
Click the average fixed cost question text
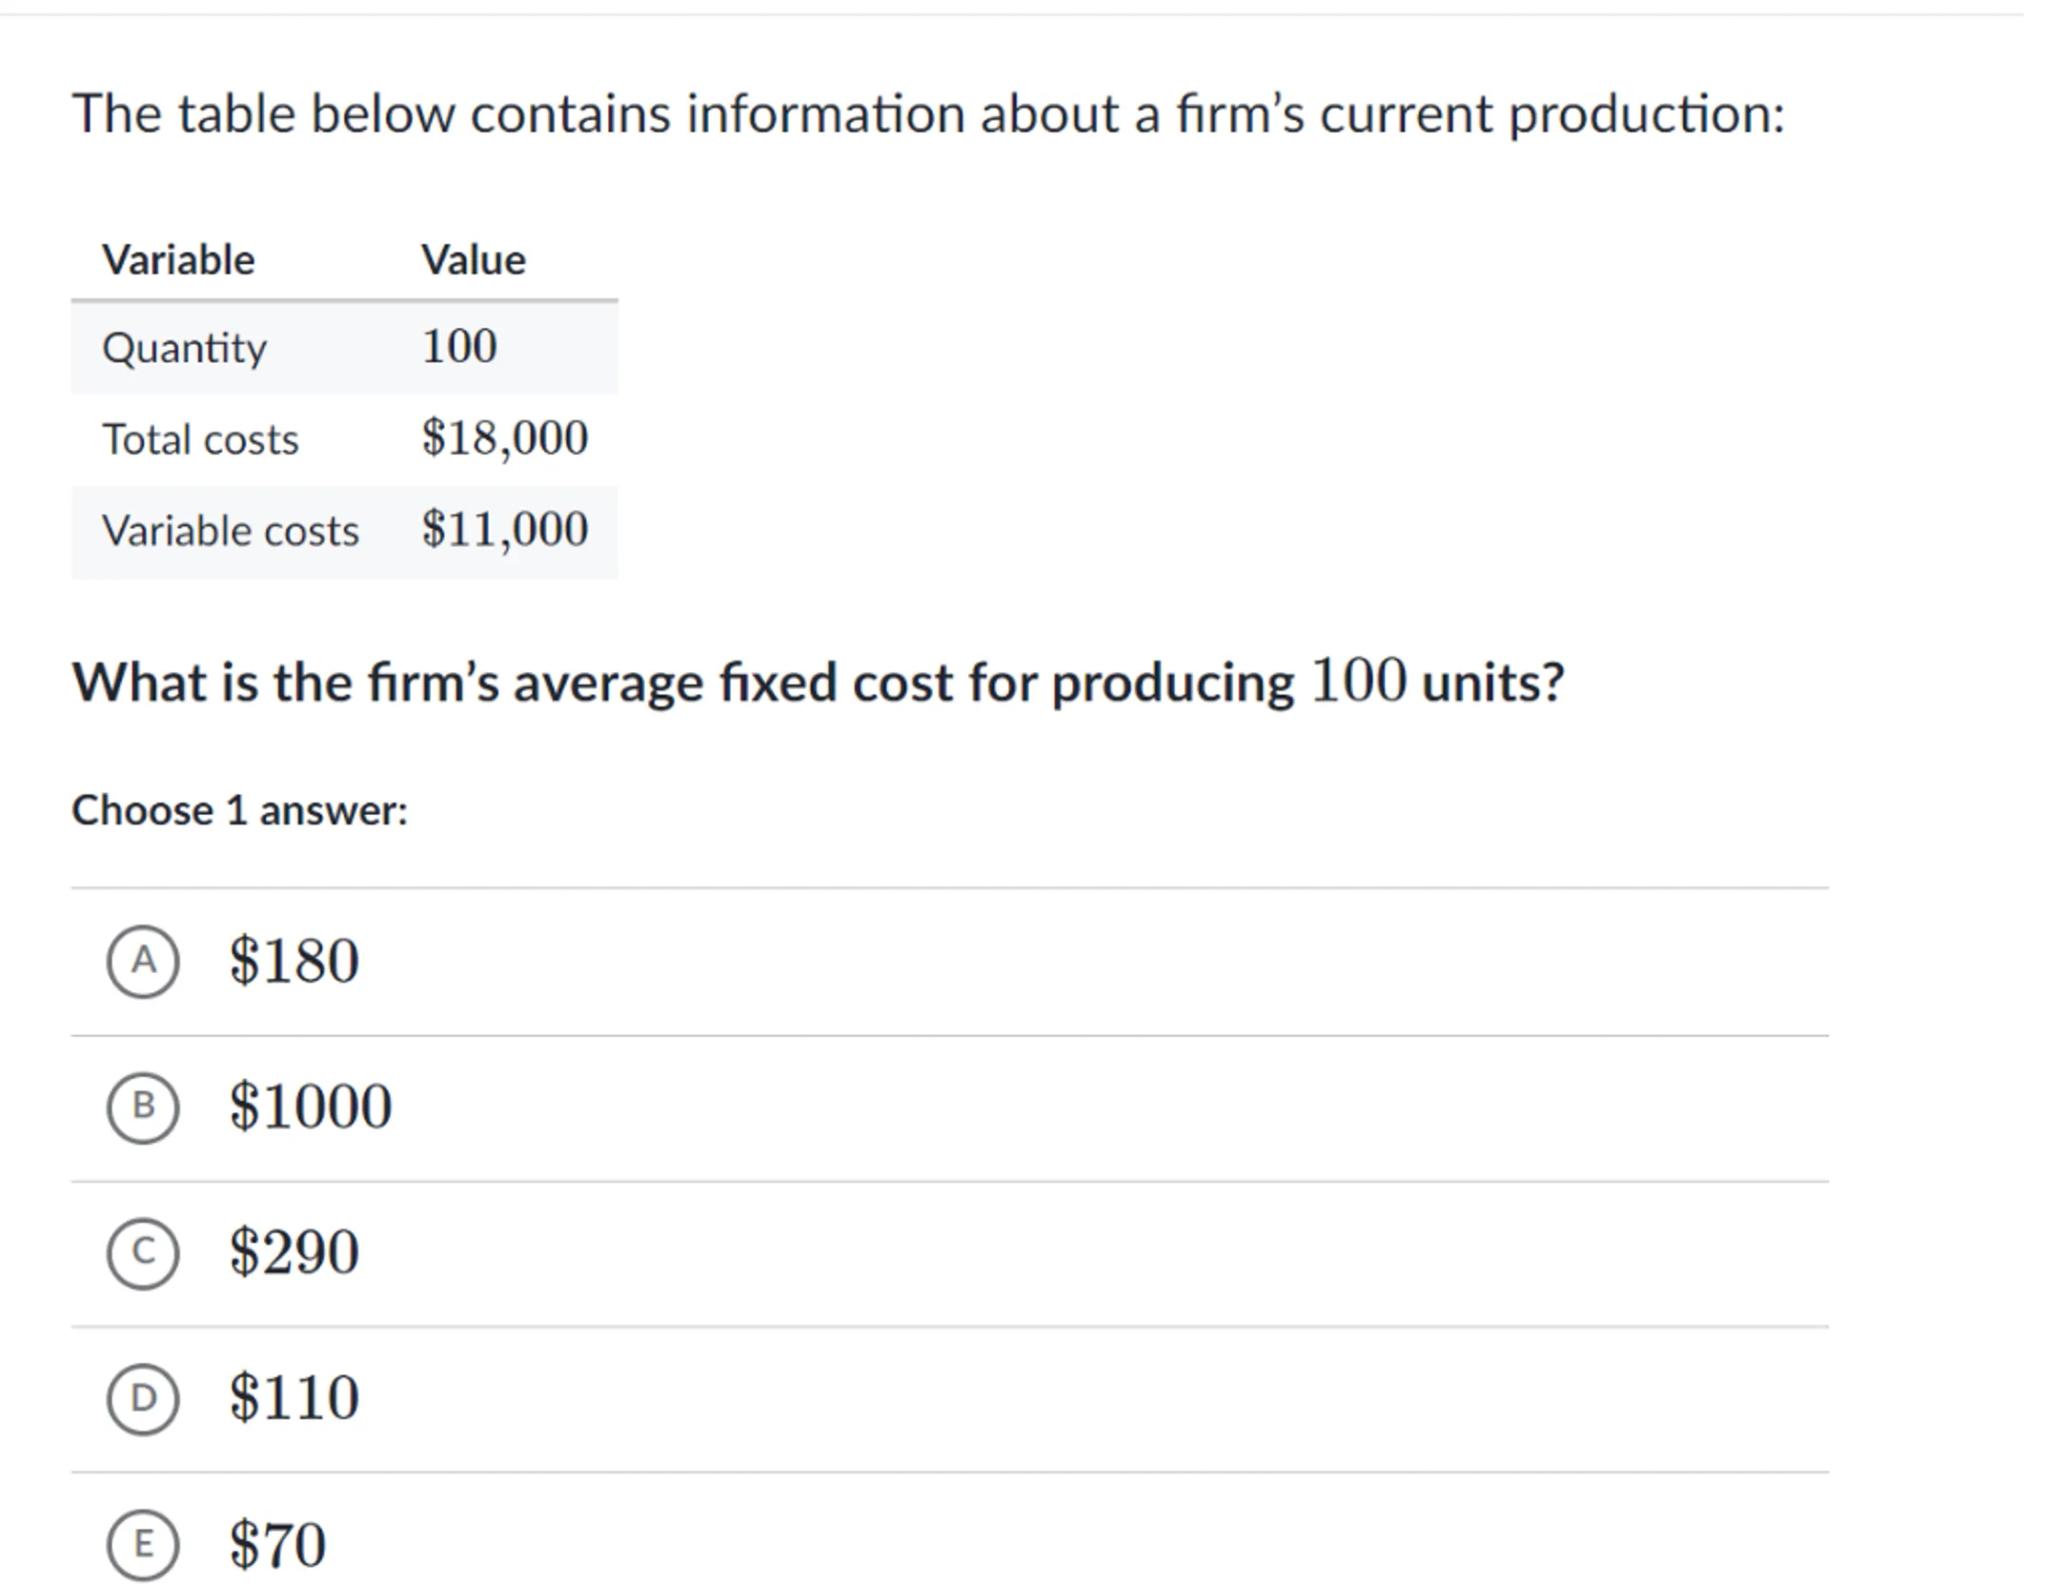(x=817, y=683)
